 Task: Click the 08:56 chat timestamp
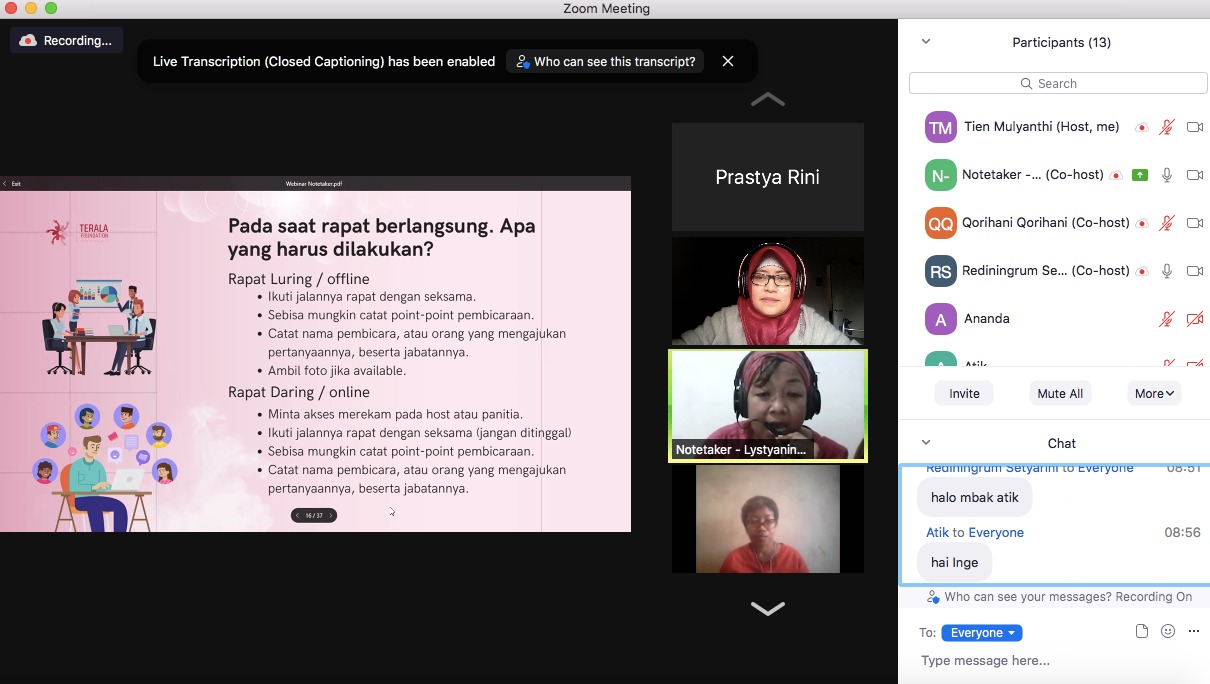1182,532
